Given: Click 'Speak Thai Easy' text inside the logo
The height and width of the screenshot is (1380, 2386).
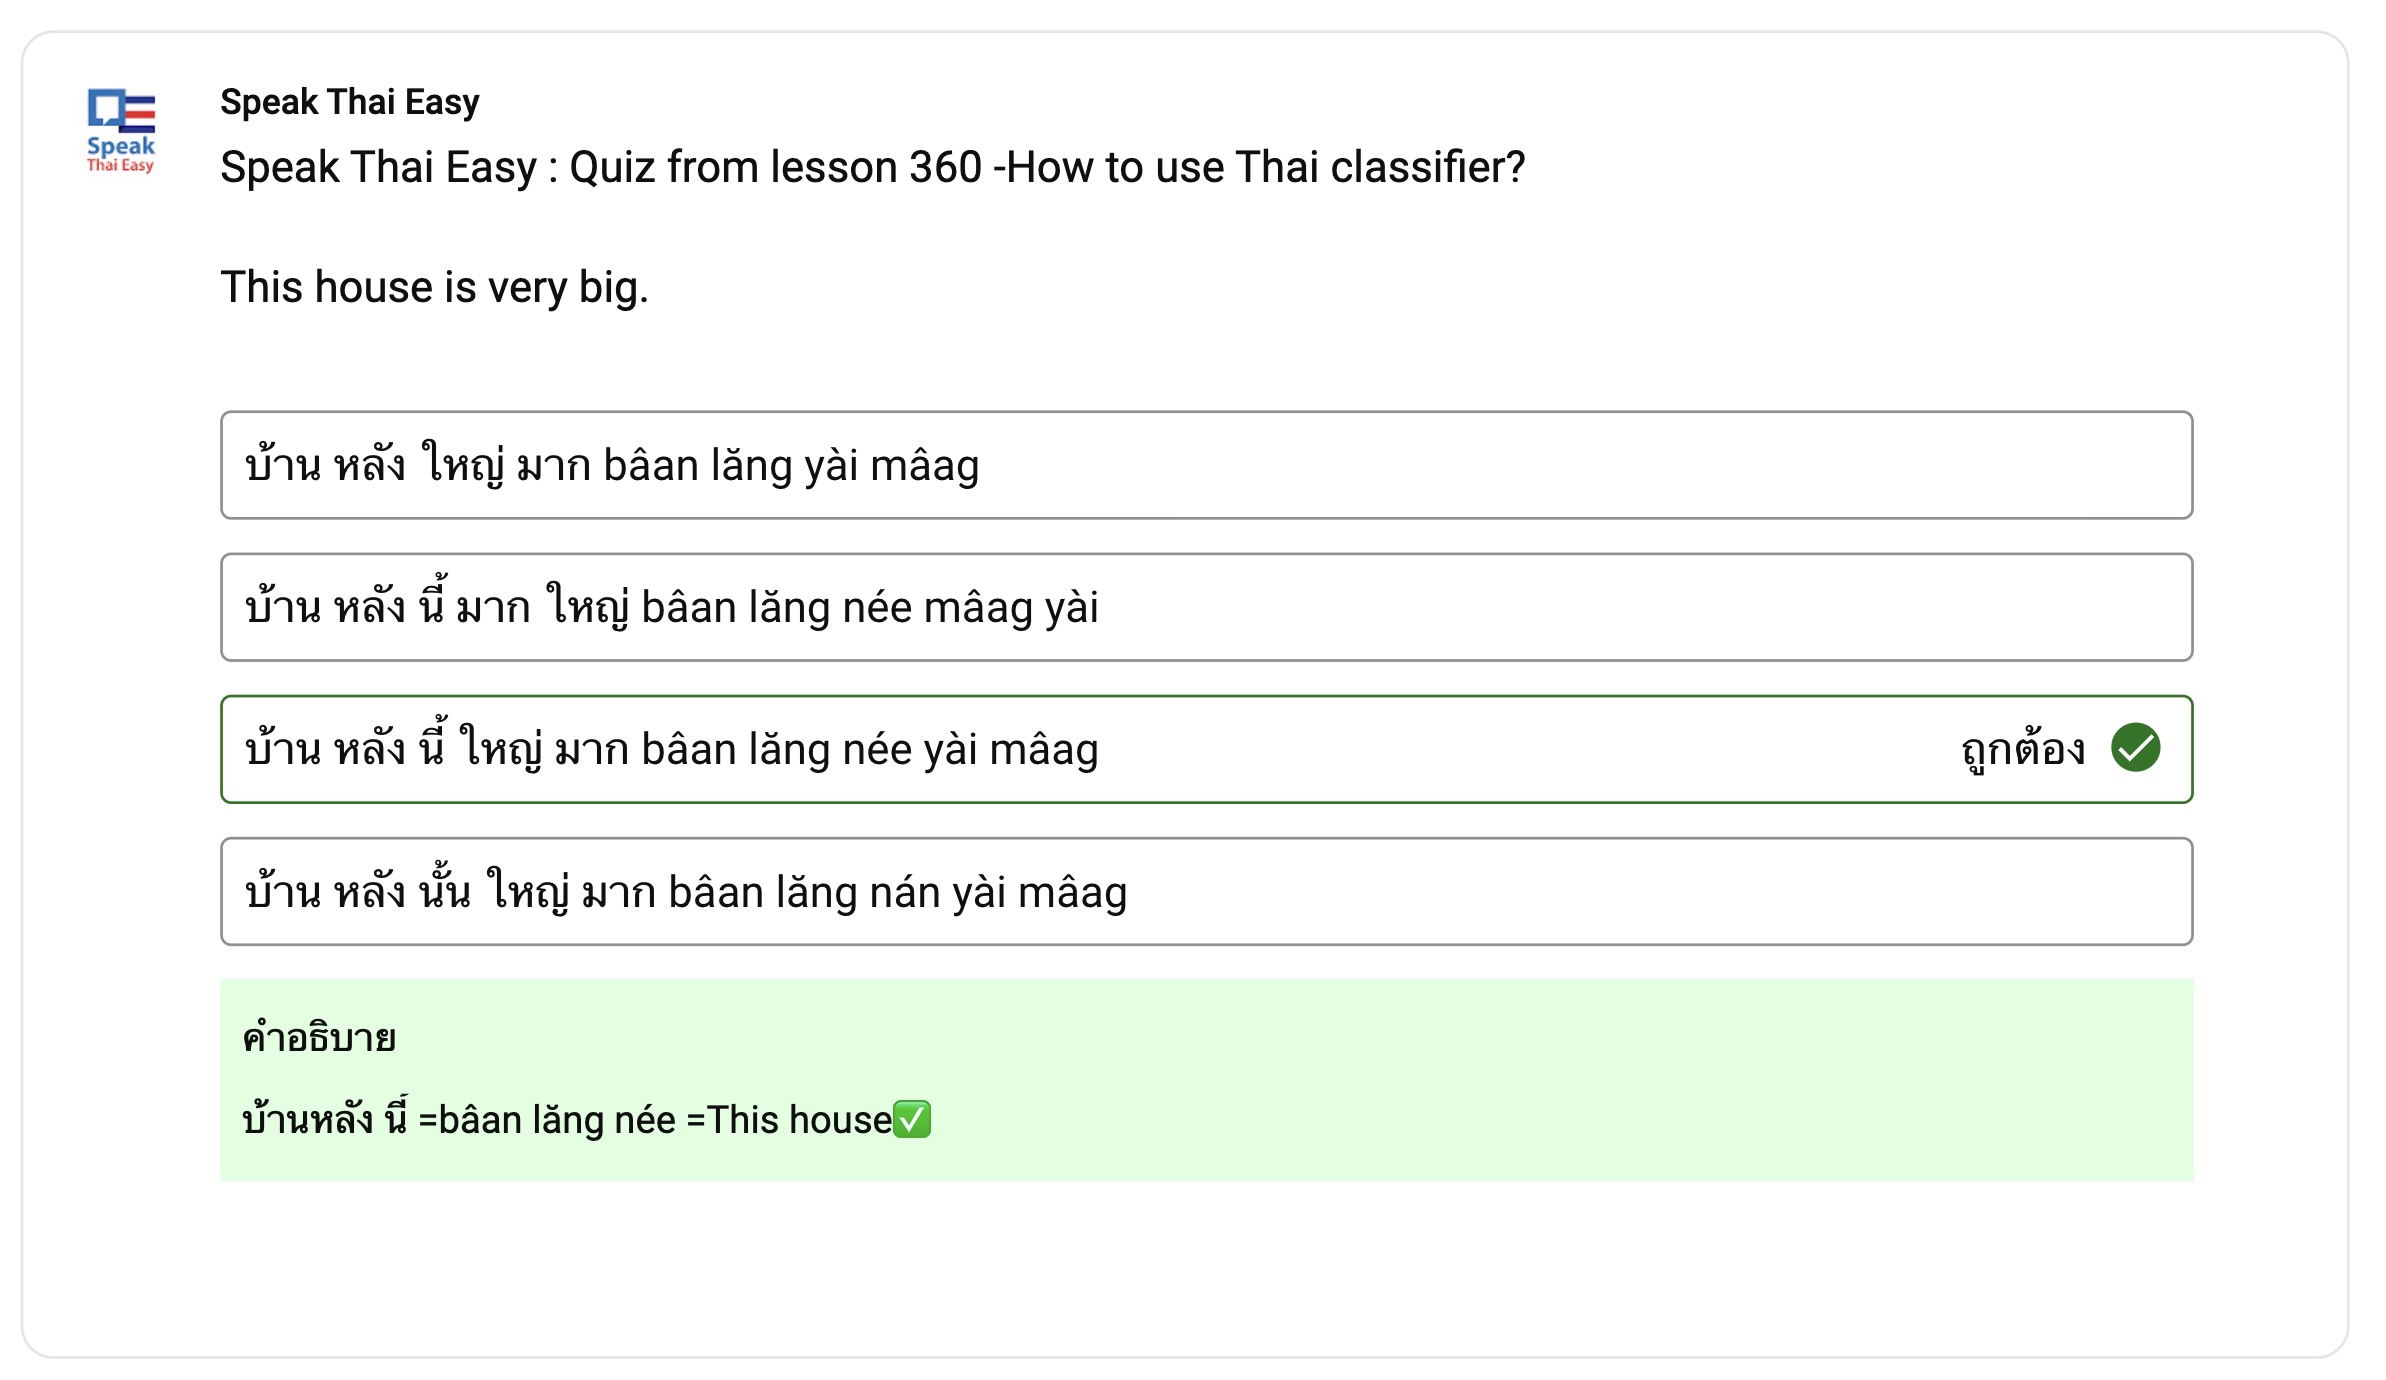Looking at the screenshot, I should [x=121, y=155].
